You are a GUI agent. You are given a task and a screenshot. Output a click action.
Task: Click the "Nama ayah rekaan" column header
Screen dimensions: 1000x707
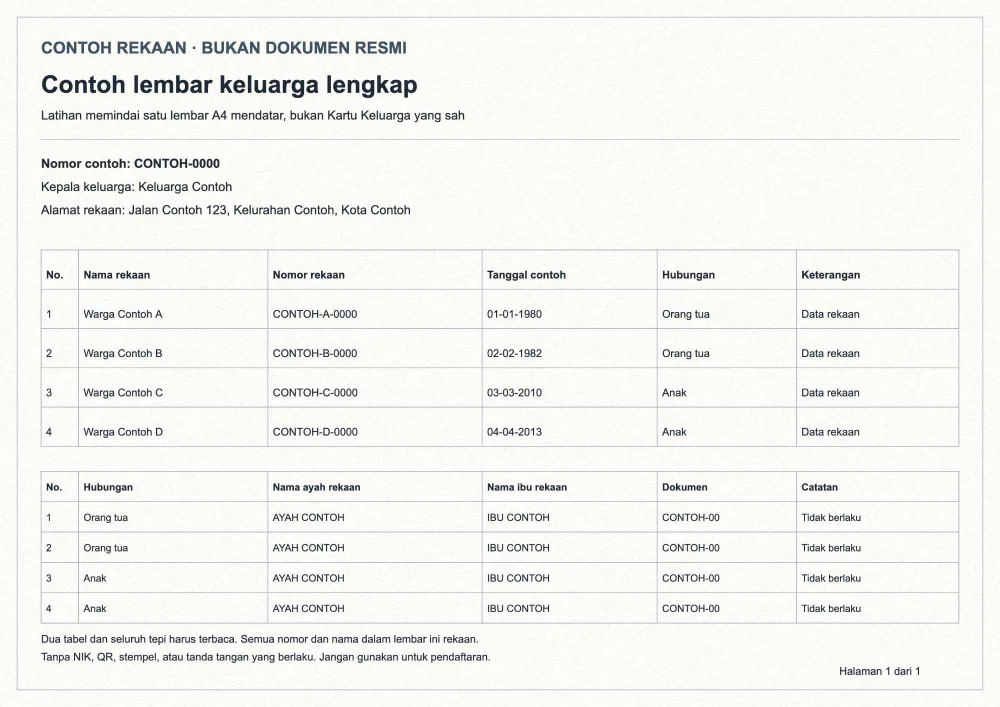click(316, 487)
